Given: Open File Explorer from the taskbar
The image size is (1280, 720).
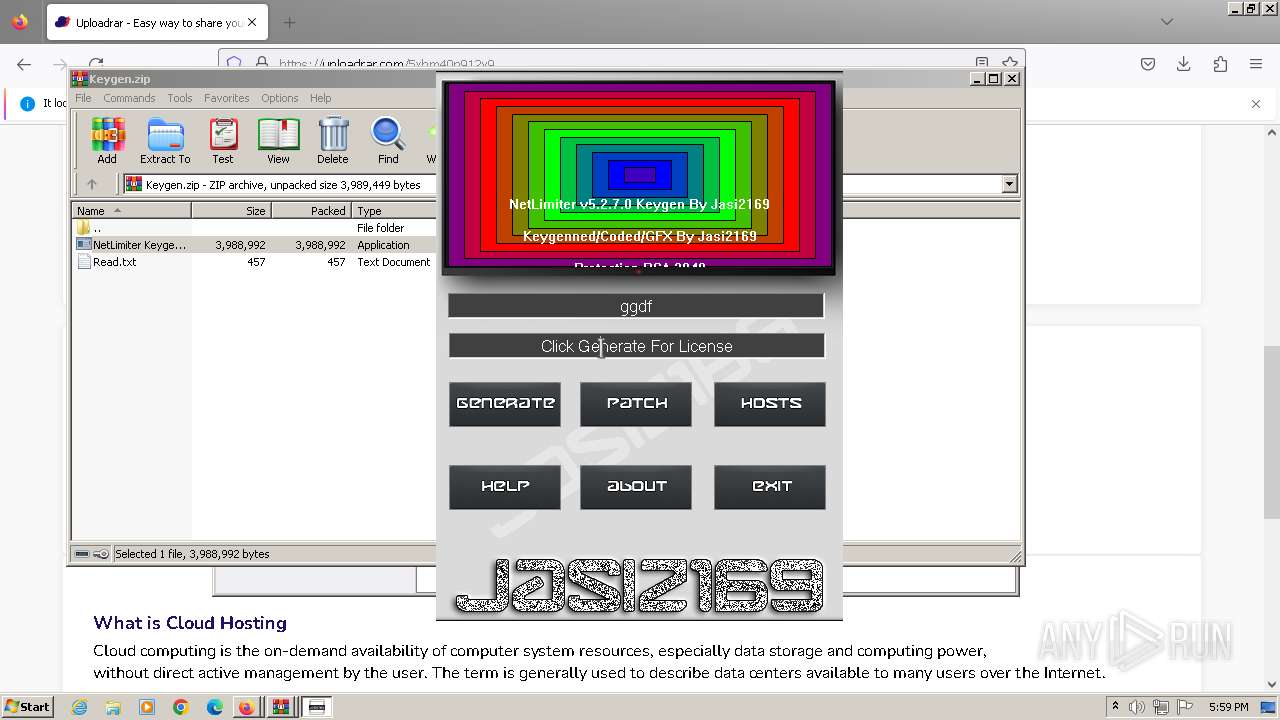Looking at the screenshot, I should pos(113,707).
